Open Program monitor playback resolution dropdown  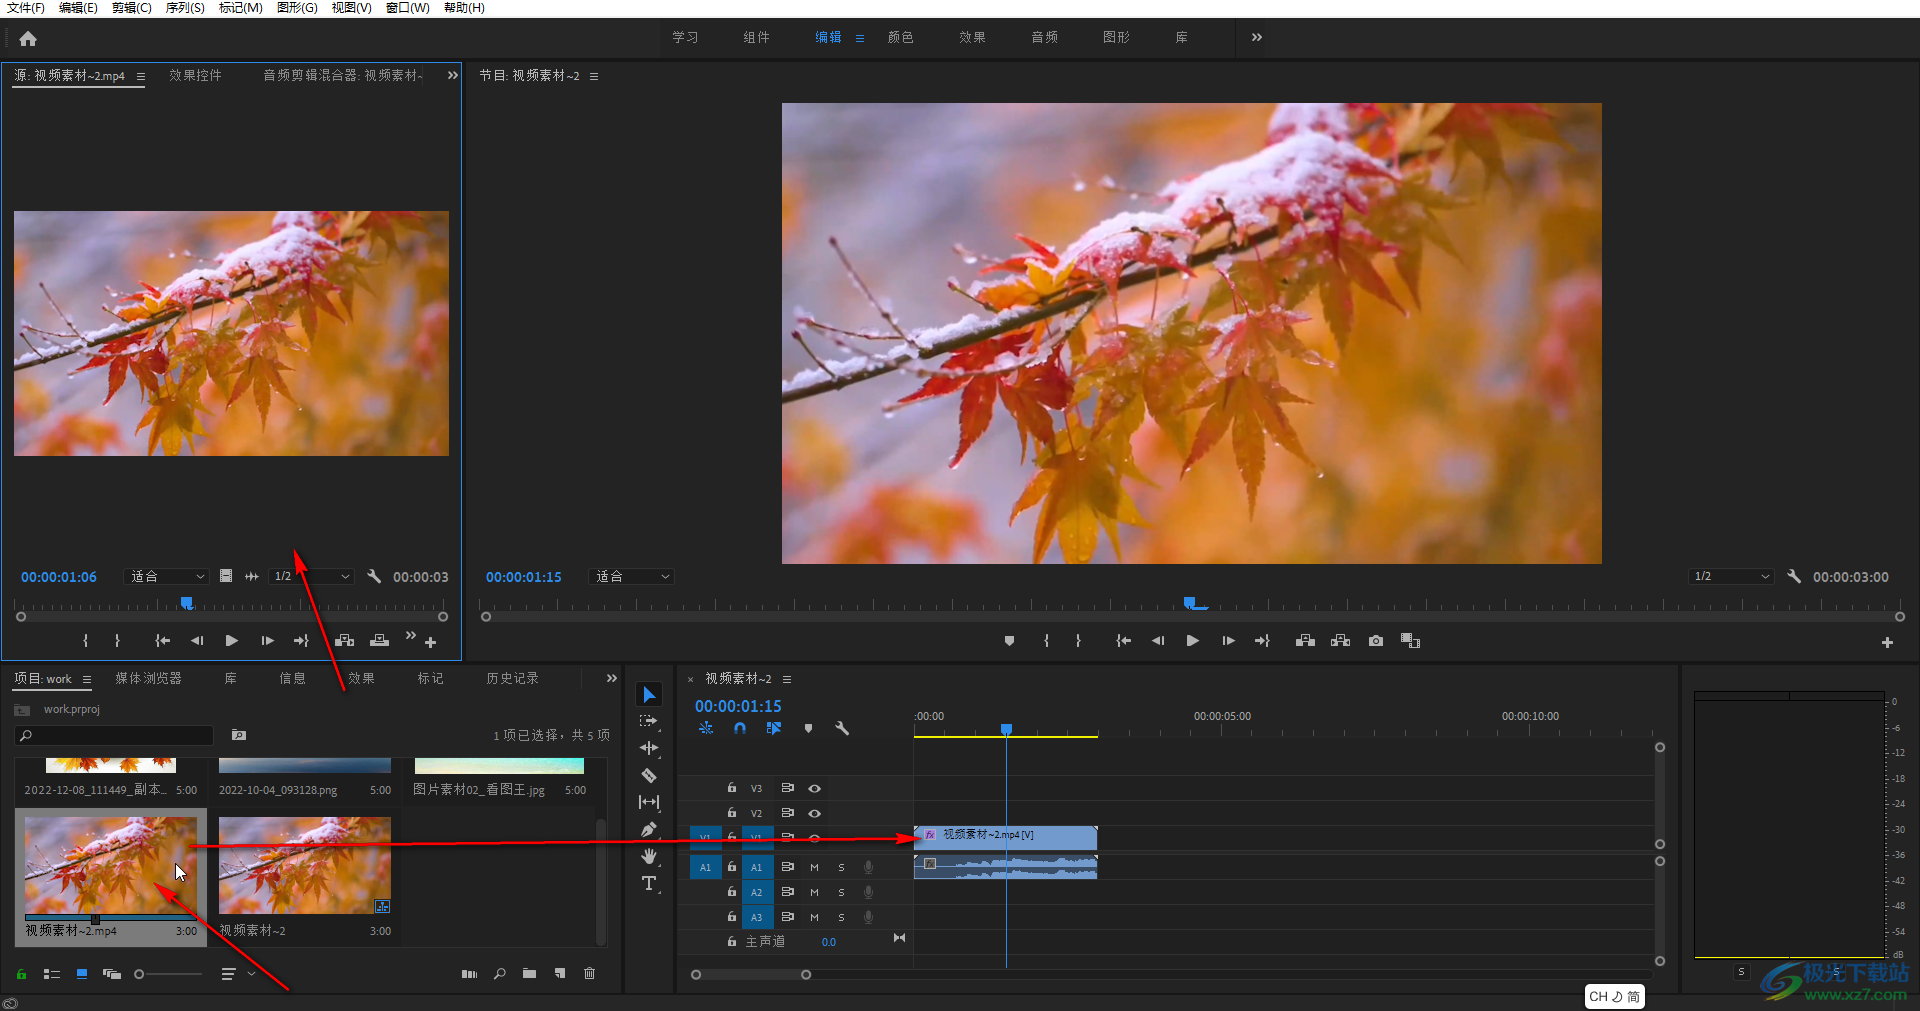click(x=1731, y=577)
